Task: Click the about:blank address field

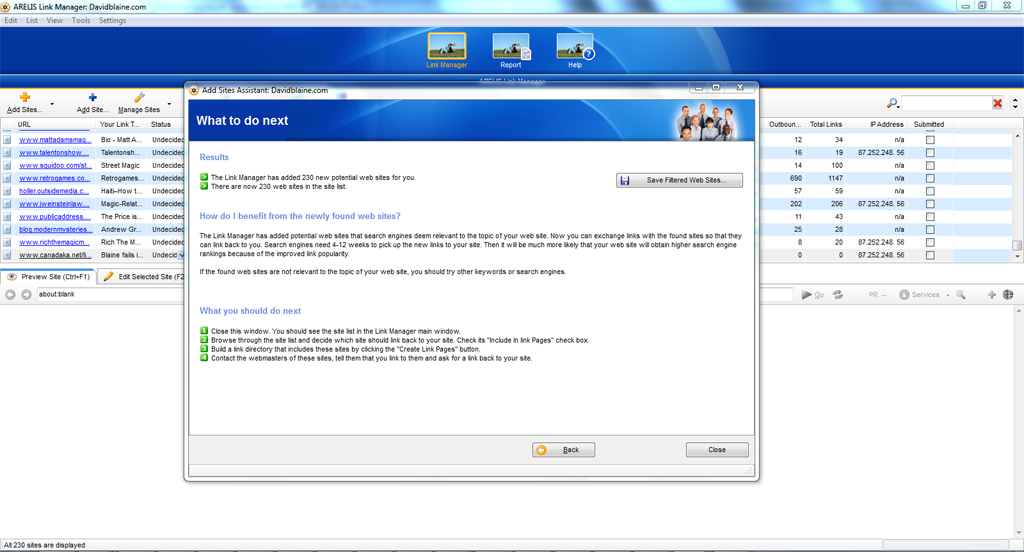Action: 110,295
